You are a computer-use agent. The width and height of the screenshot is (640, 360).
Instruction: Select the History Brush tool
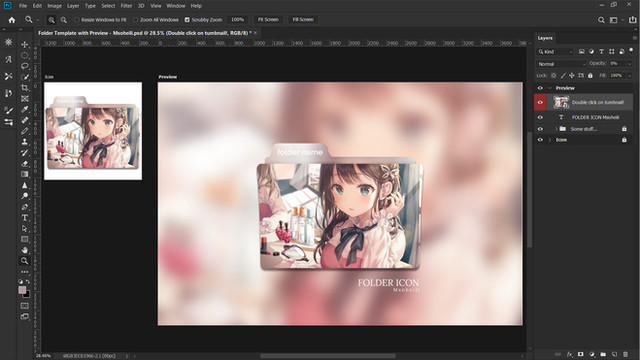point(24,152)
